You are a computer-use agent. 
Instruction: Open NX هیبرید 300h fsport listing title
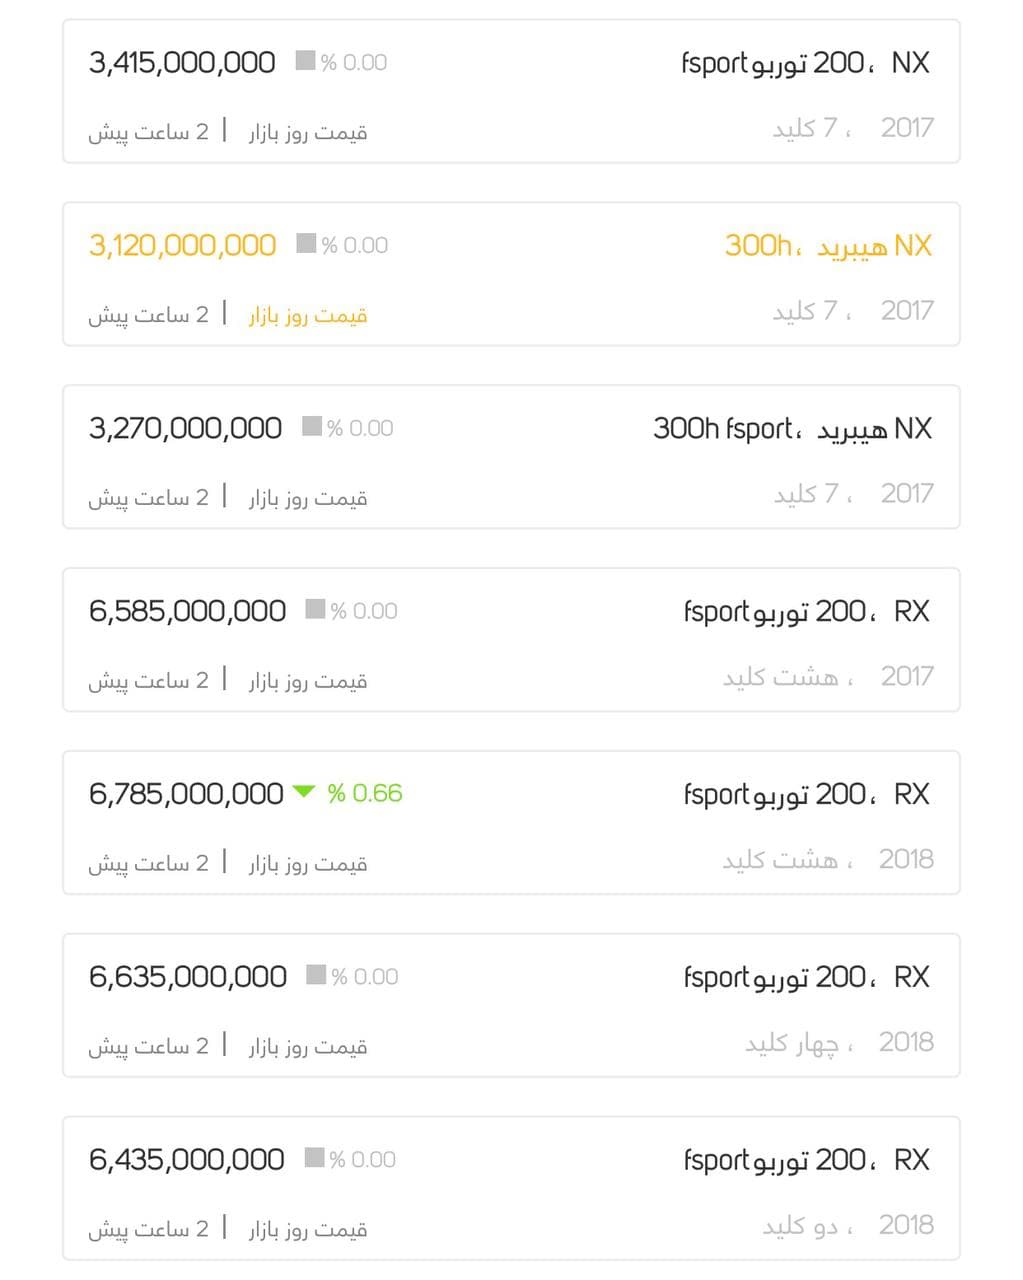pos(792,429)
